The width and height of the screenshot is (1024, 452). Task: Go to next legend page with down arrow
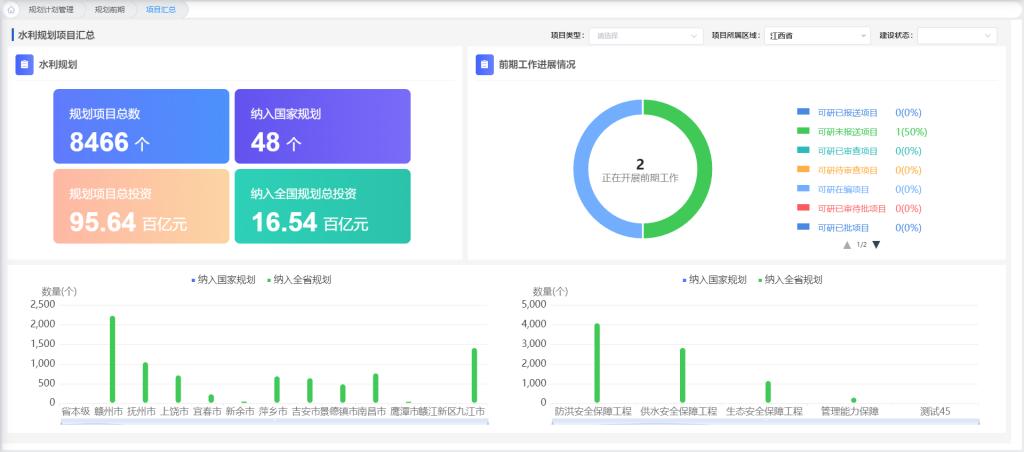pyautogui.click(x=876, y=245)
